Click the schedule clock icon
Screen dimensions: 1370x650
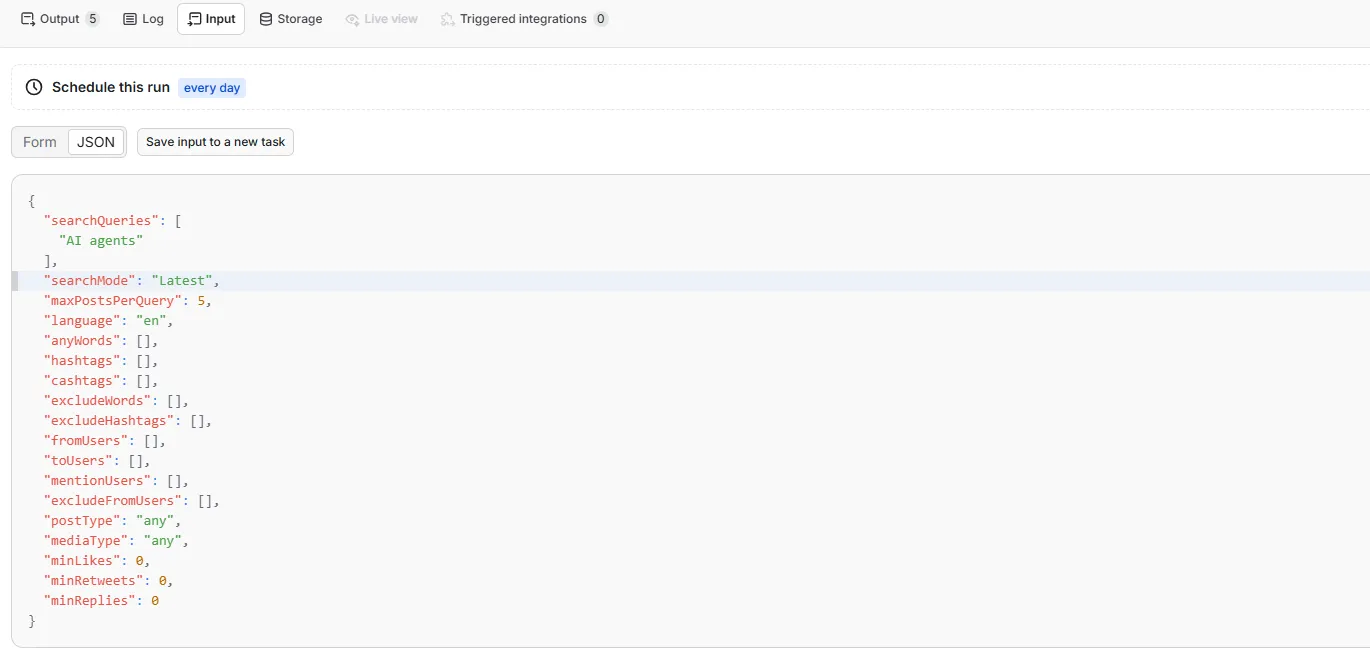point(34,87)
